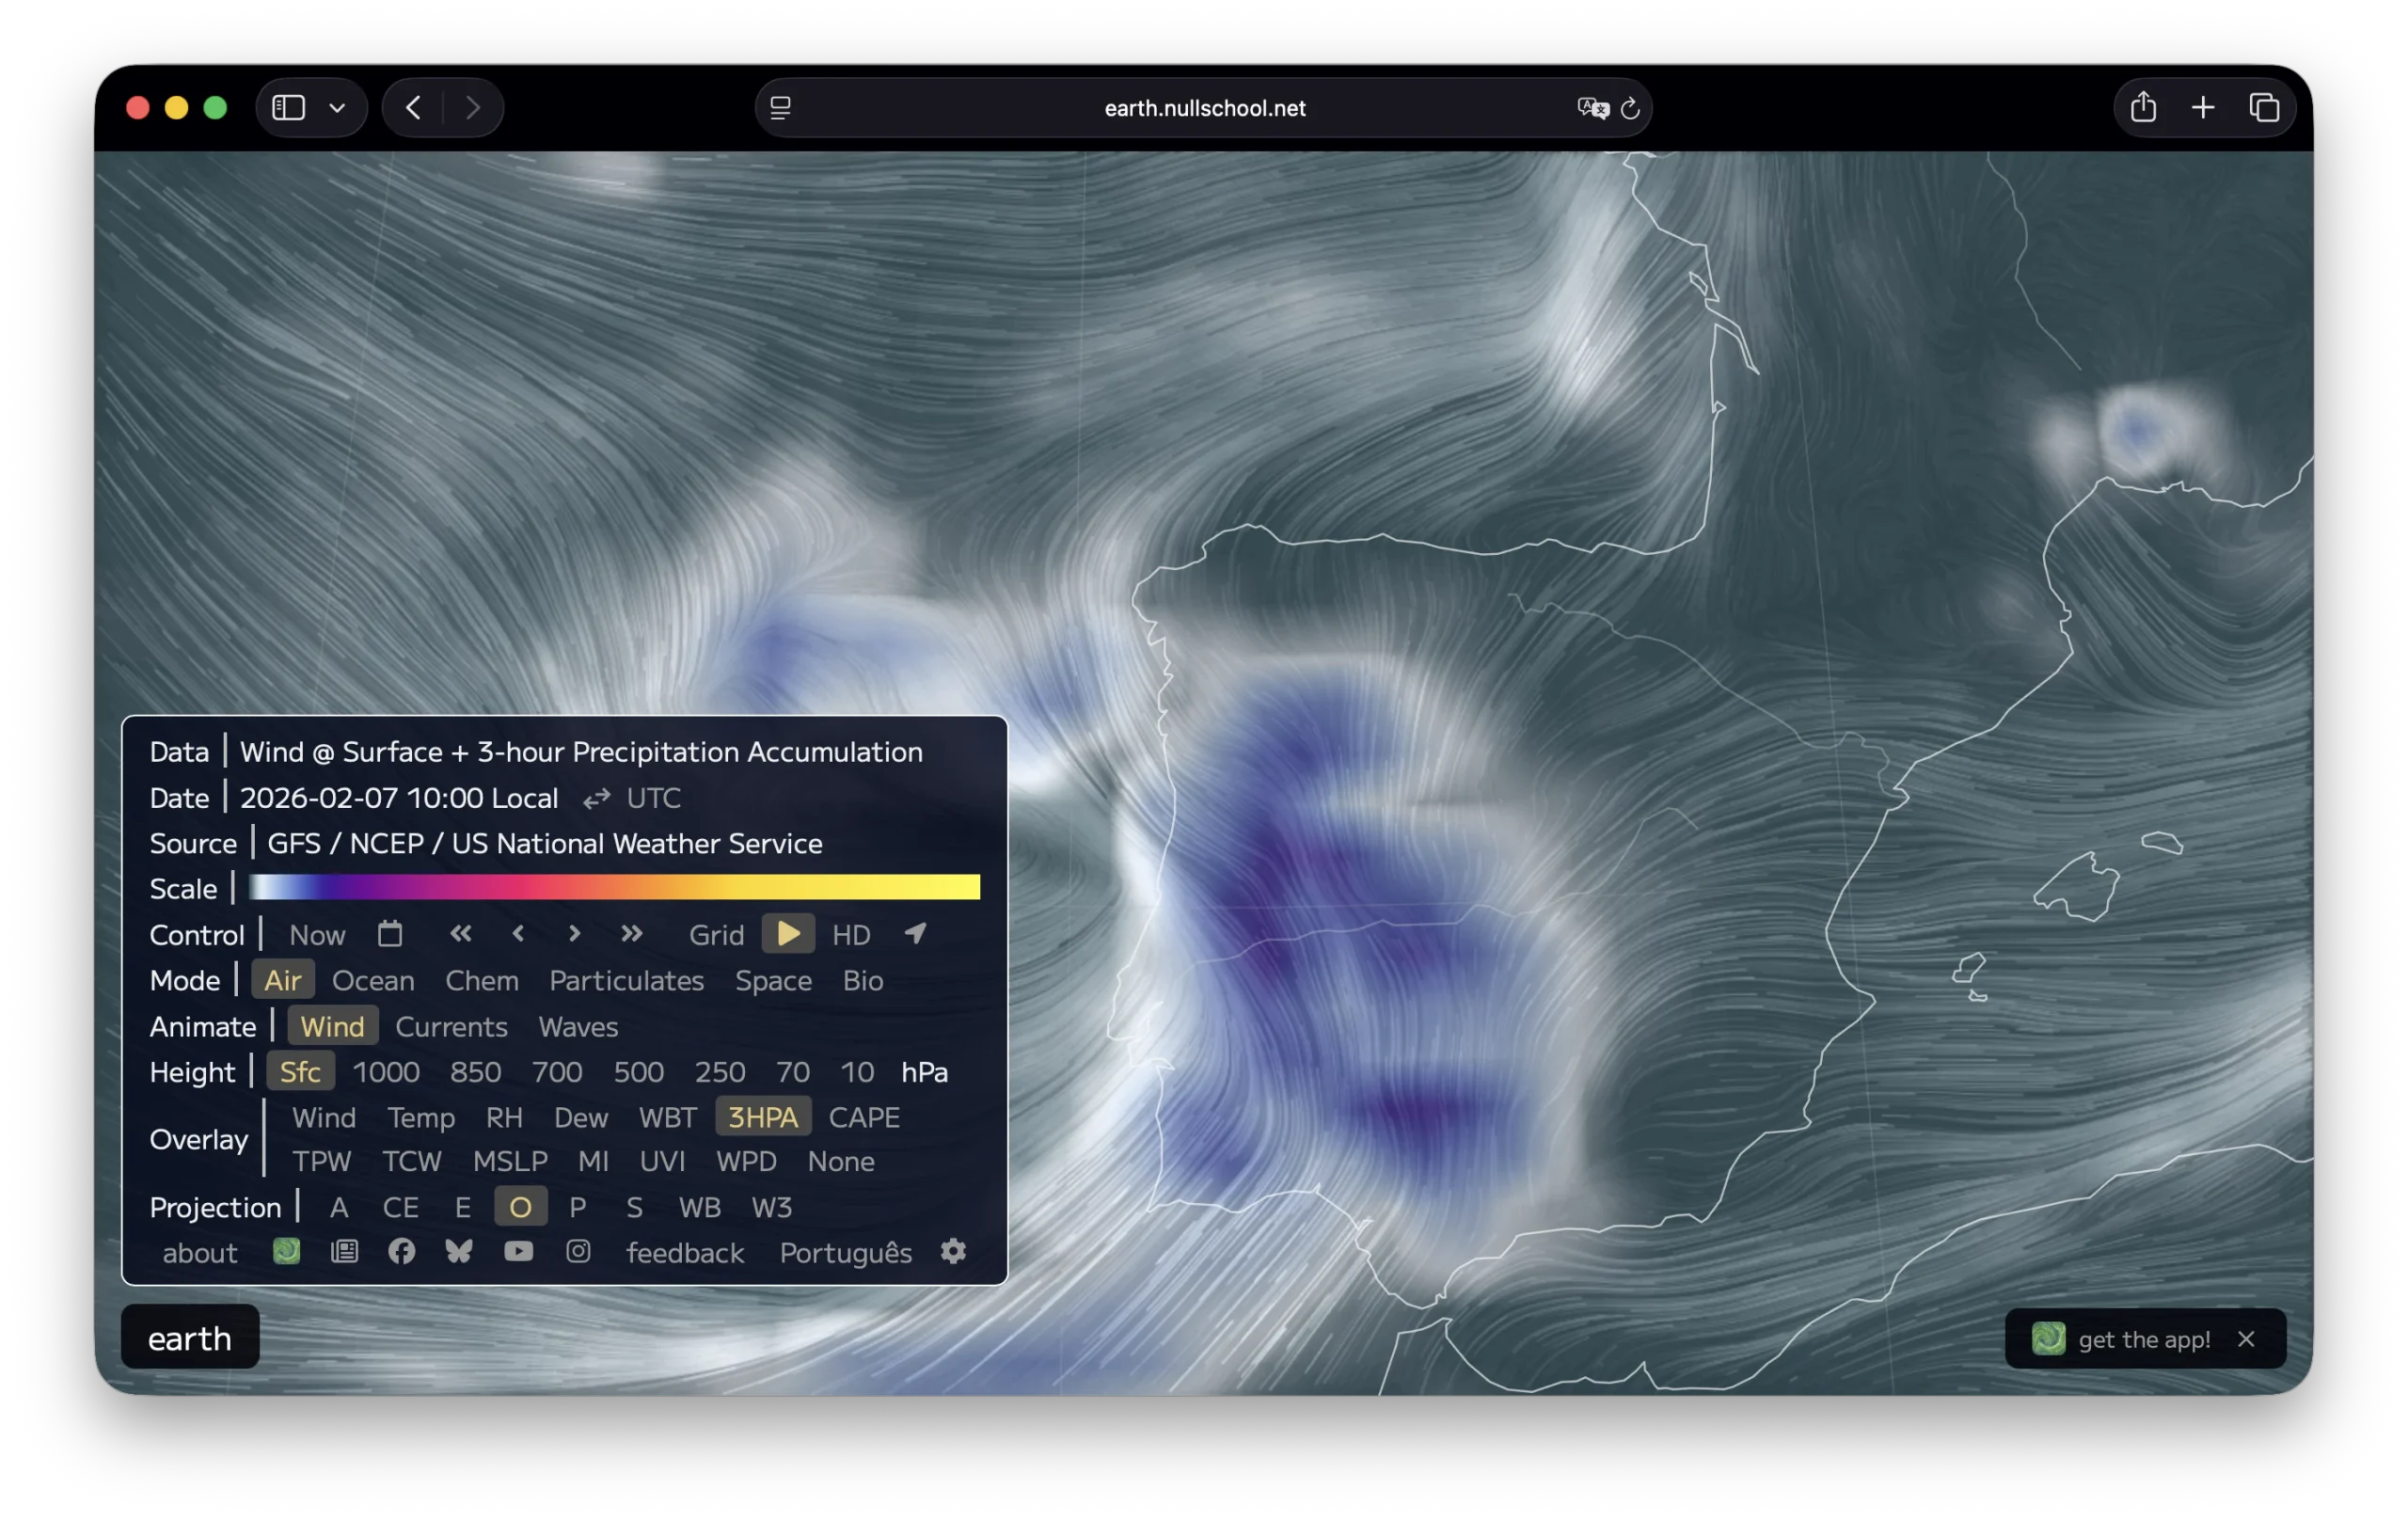Click the current location arrow icon
The height and width of the screenshot is (1520, 2408).
(x=915, y=934)
